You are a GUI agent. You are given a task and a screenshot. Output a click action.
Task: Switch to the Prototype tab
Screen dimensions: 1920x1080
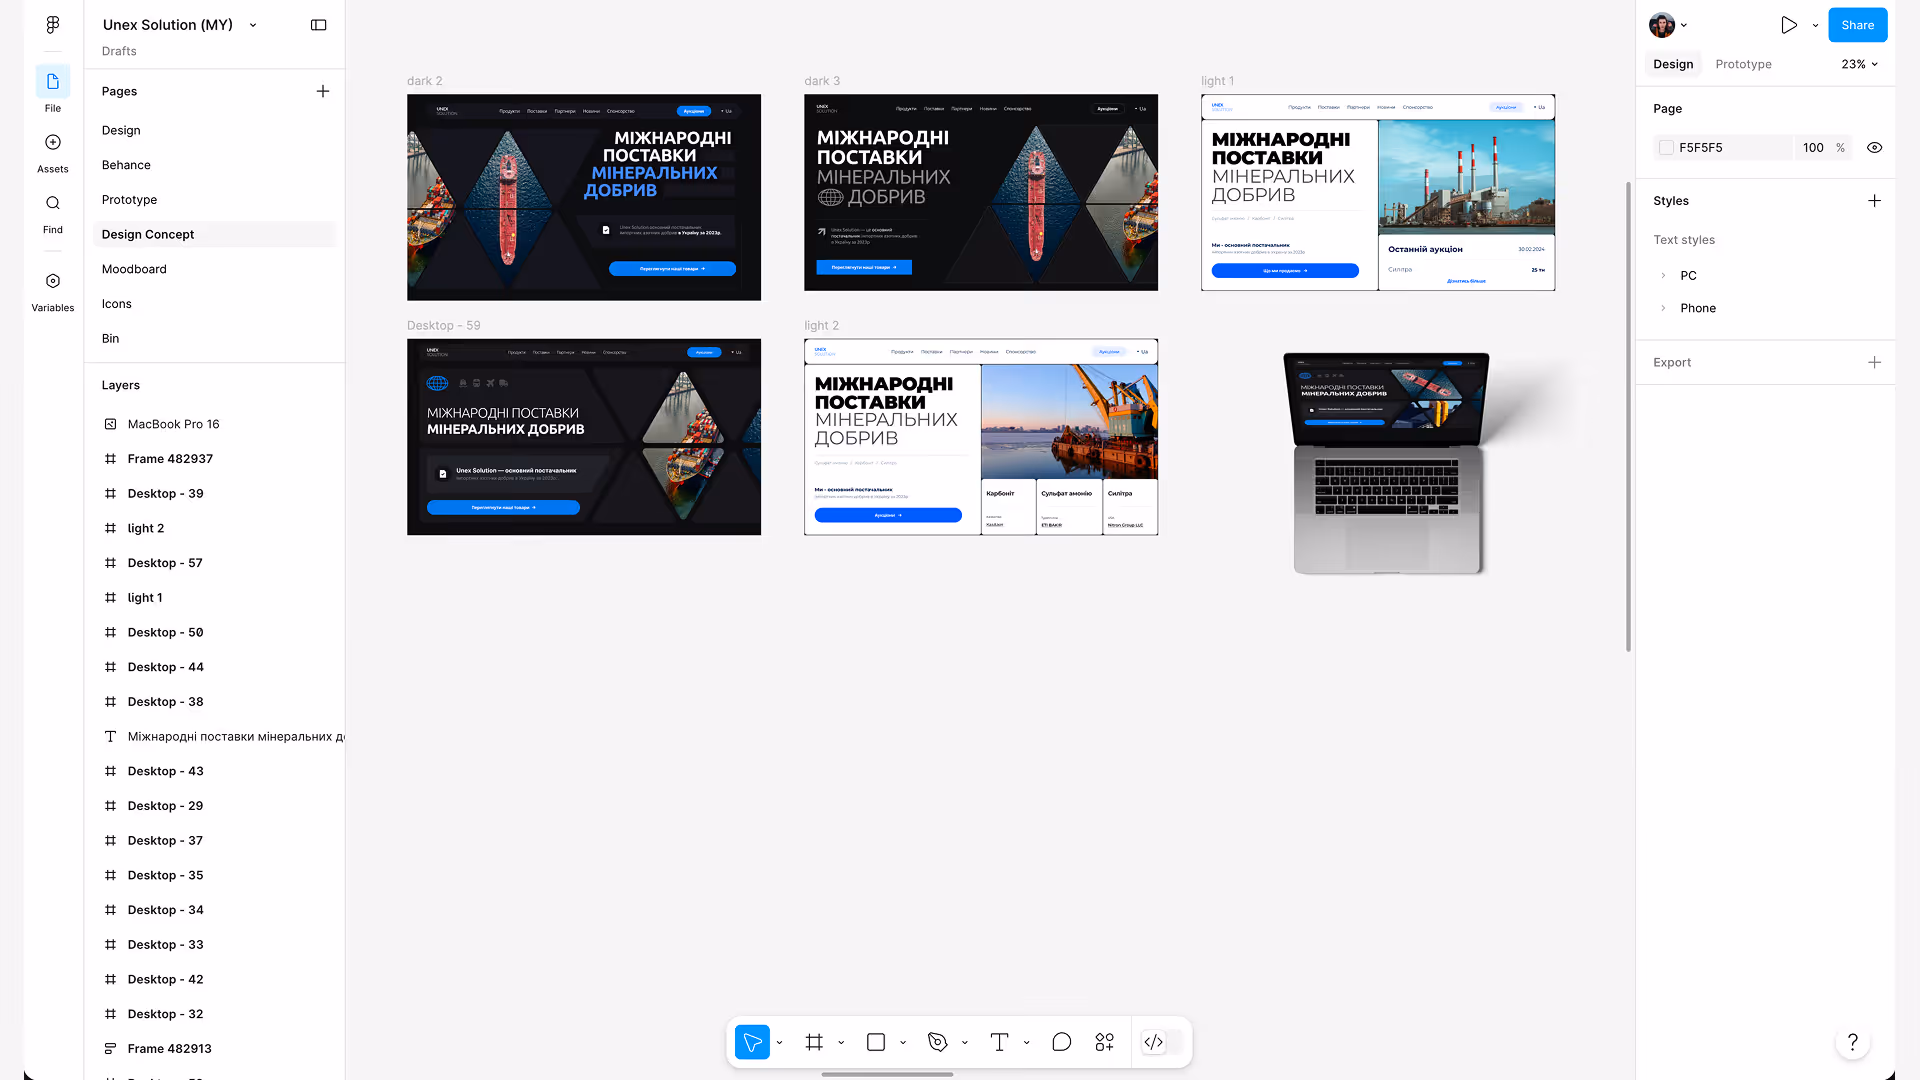[1743, 64]
